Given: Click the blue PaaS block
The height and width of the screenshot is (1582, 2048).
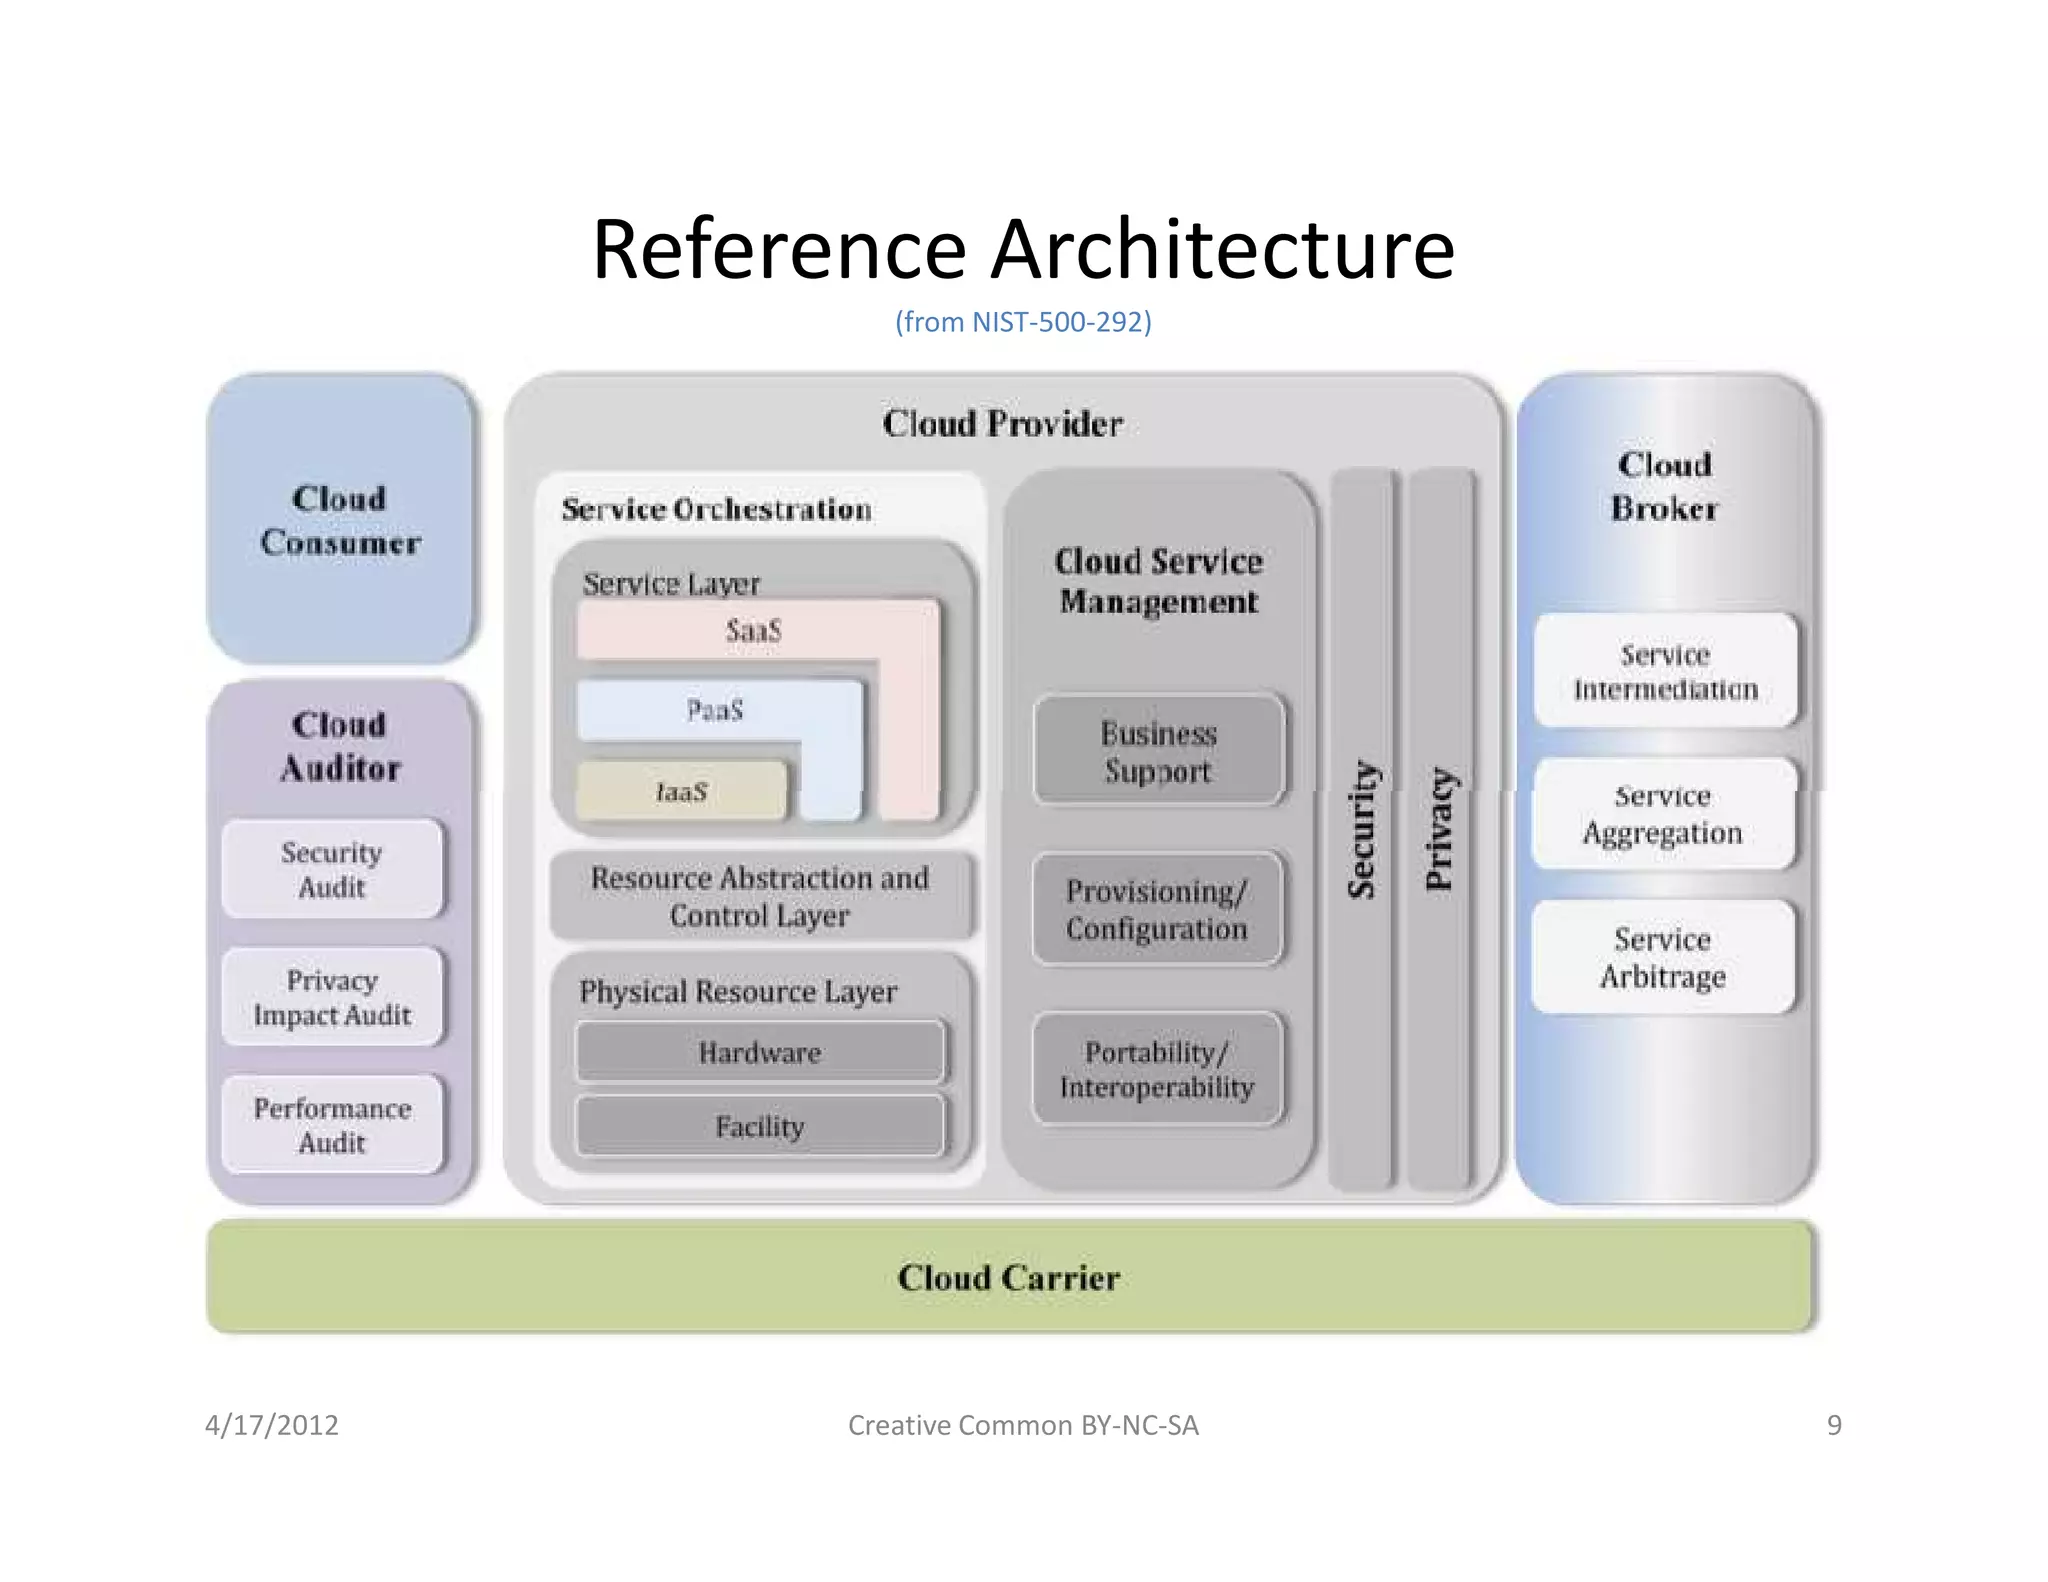Looking at the screenshot, I should tap(716, 710).
